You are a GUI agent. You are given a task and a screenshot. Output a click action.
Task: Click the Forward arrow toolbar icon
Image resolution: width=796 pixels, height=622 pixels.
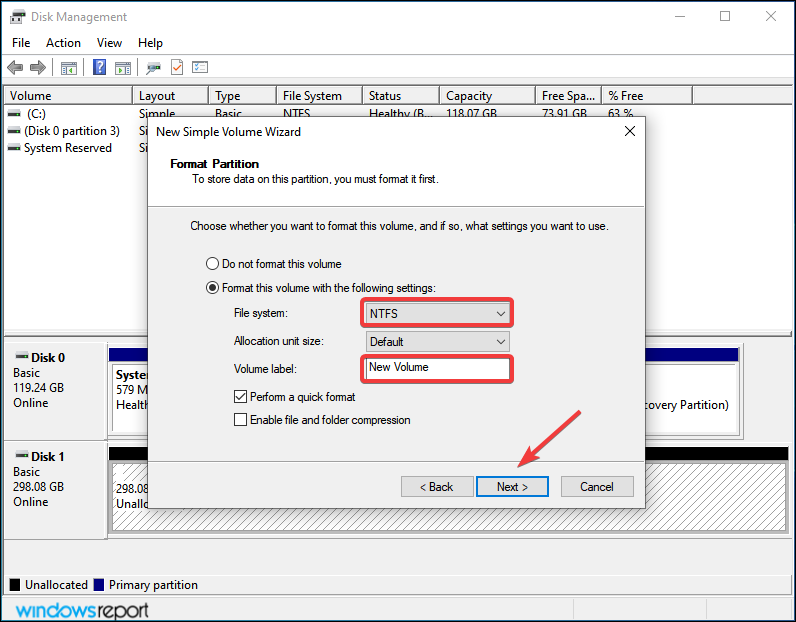point(38,67)
